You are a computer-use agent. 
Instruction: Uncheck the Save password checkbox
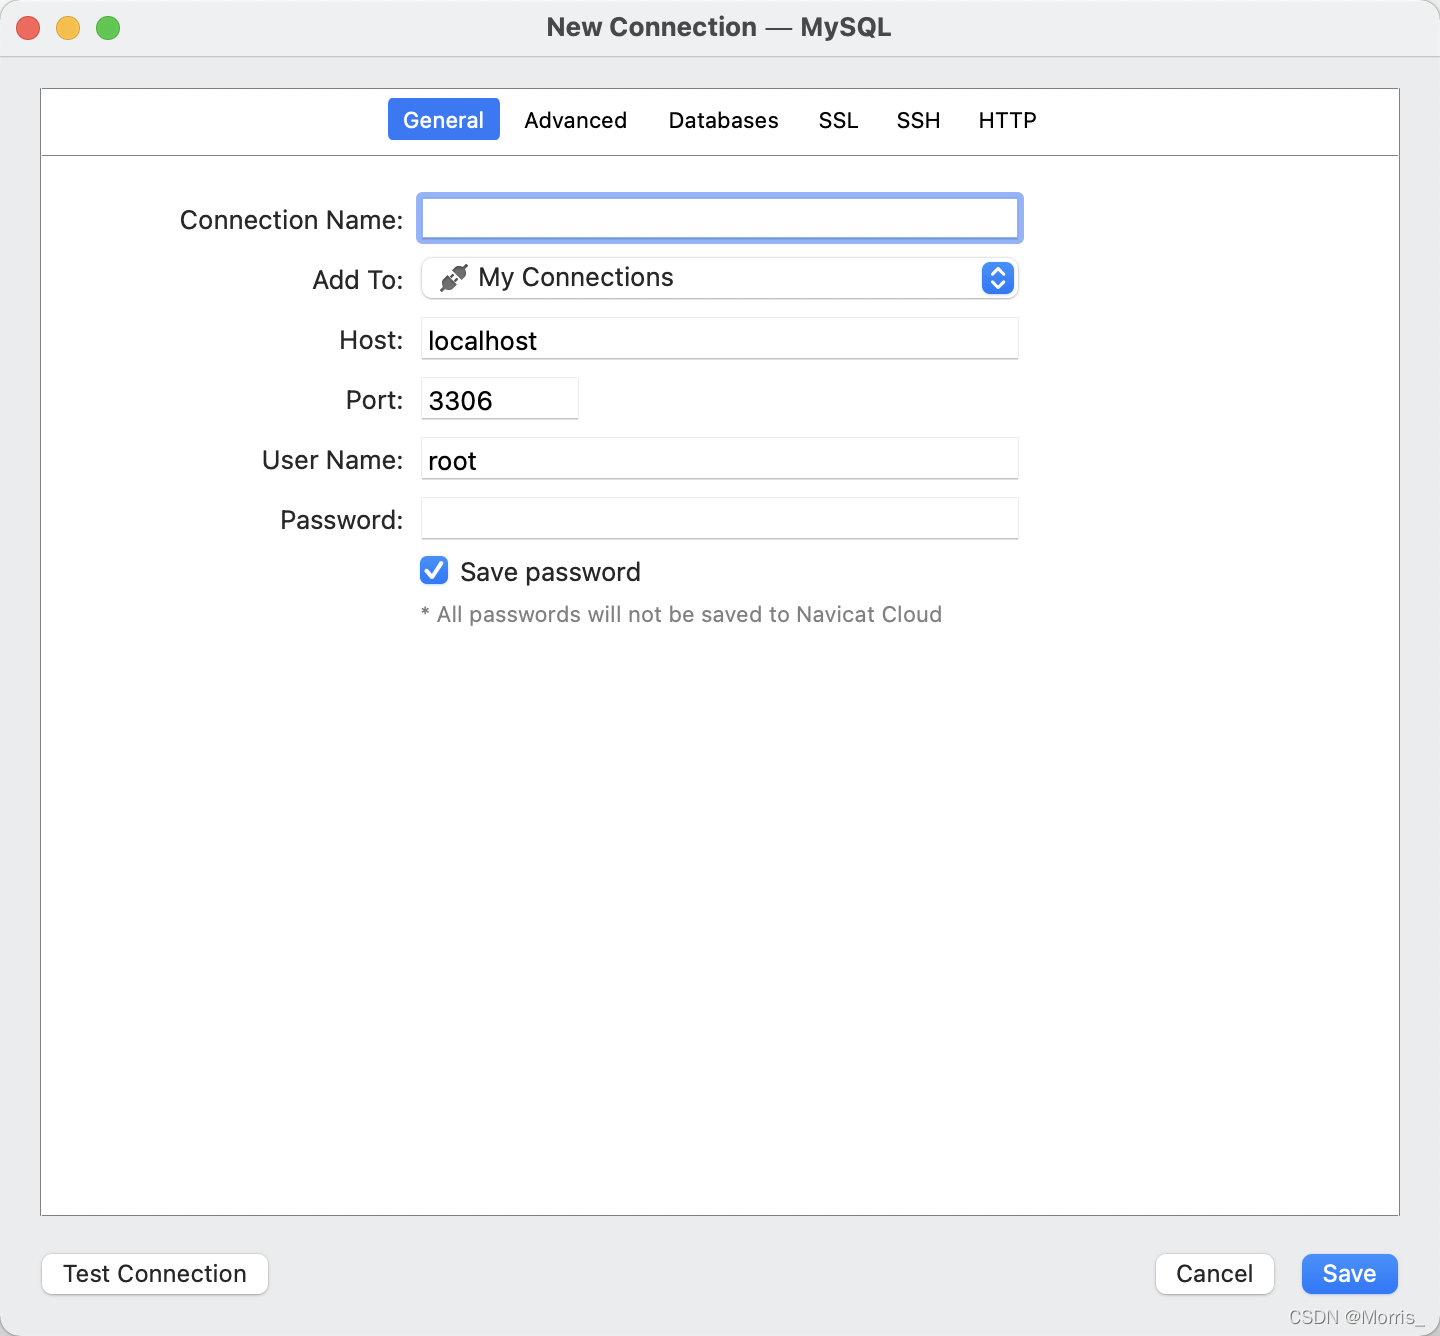[434, 571]
